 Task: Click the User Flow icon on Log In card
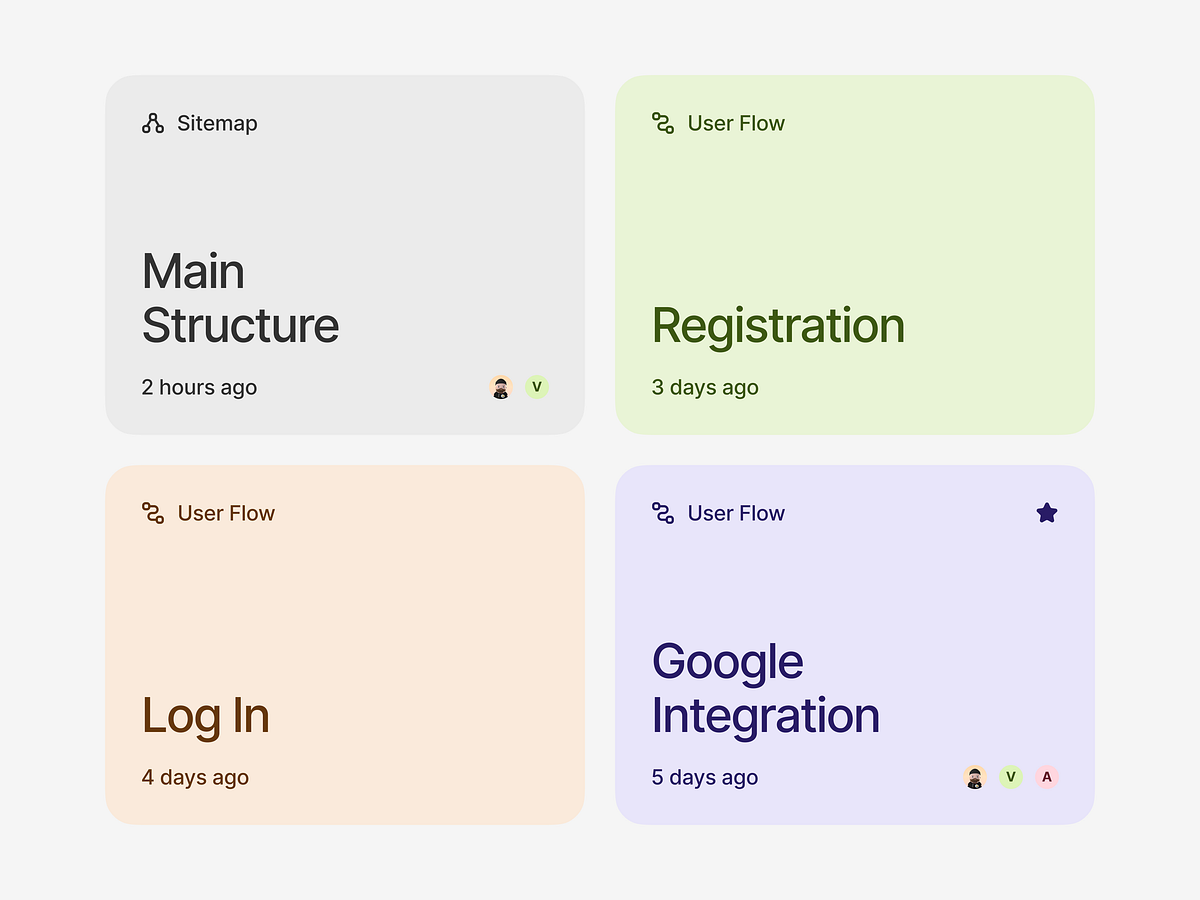[x=152, y=513]
